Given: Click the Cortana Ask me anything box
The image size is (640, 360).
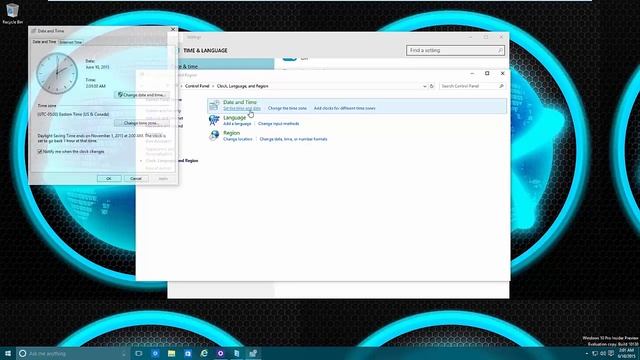Looking at the screenshot, I should (x=73, y=353).
